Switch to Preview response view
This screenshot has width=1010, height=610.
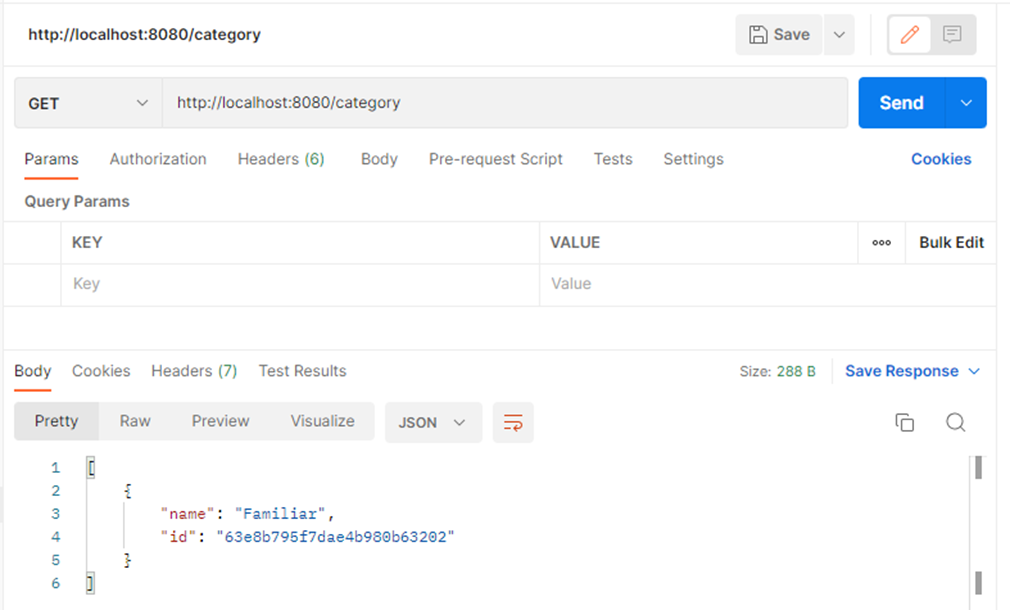pyautogui.click(x=220, y=421)
